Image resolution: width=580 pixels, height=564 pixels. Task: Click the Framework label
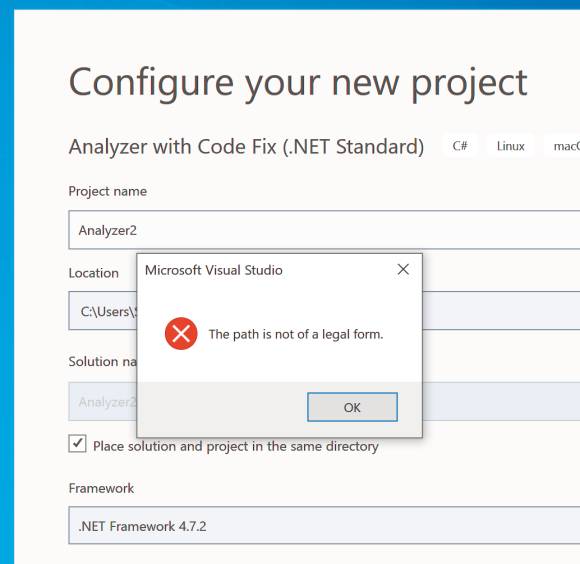[101, 488]
